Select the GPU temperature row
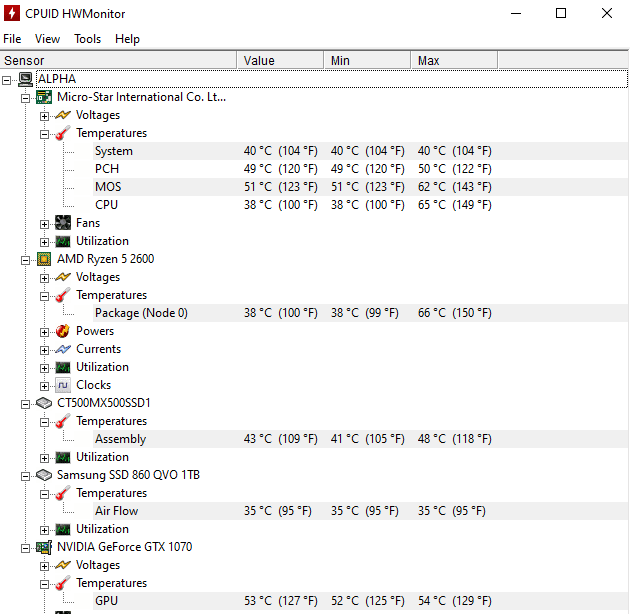The height and width of the screenshot is (614, 630). [x=360, y=601]
